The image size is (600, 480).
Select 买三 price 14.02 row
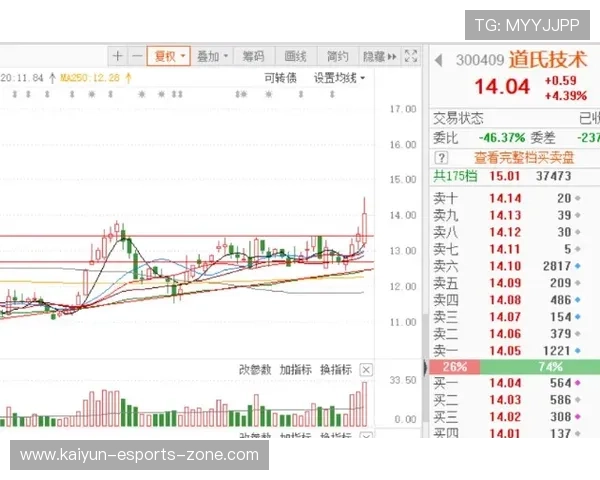pyautogui.click(x=515, y=416)
